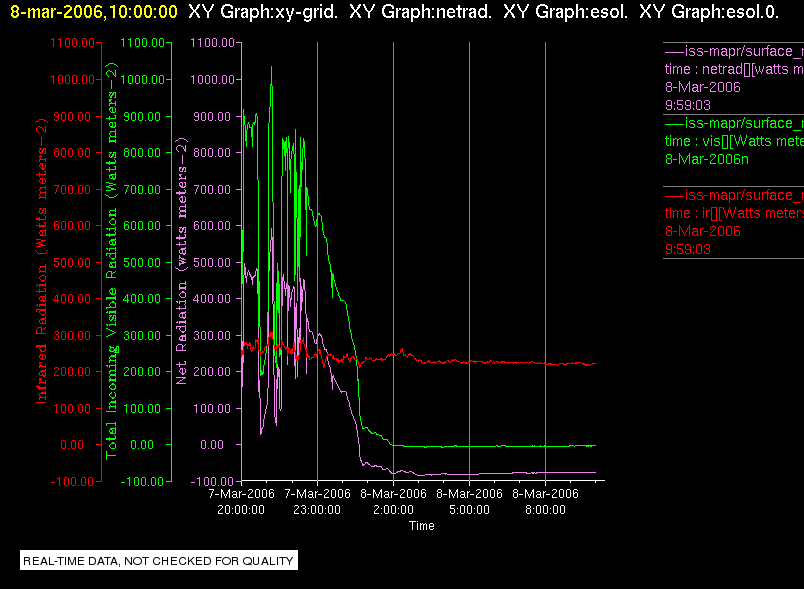The height and width of the screenshot is (589, 804).
Task: Select 'XY Graph:esol.' title text
Action: tap(566, 11)
